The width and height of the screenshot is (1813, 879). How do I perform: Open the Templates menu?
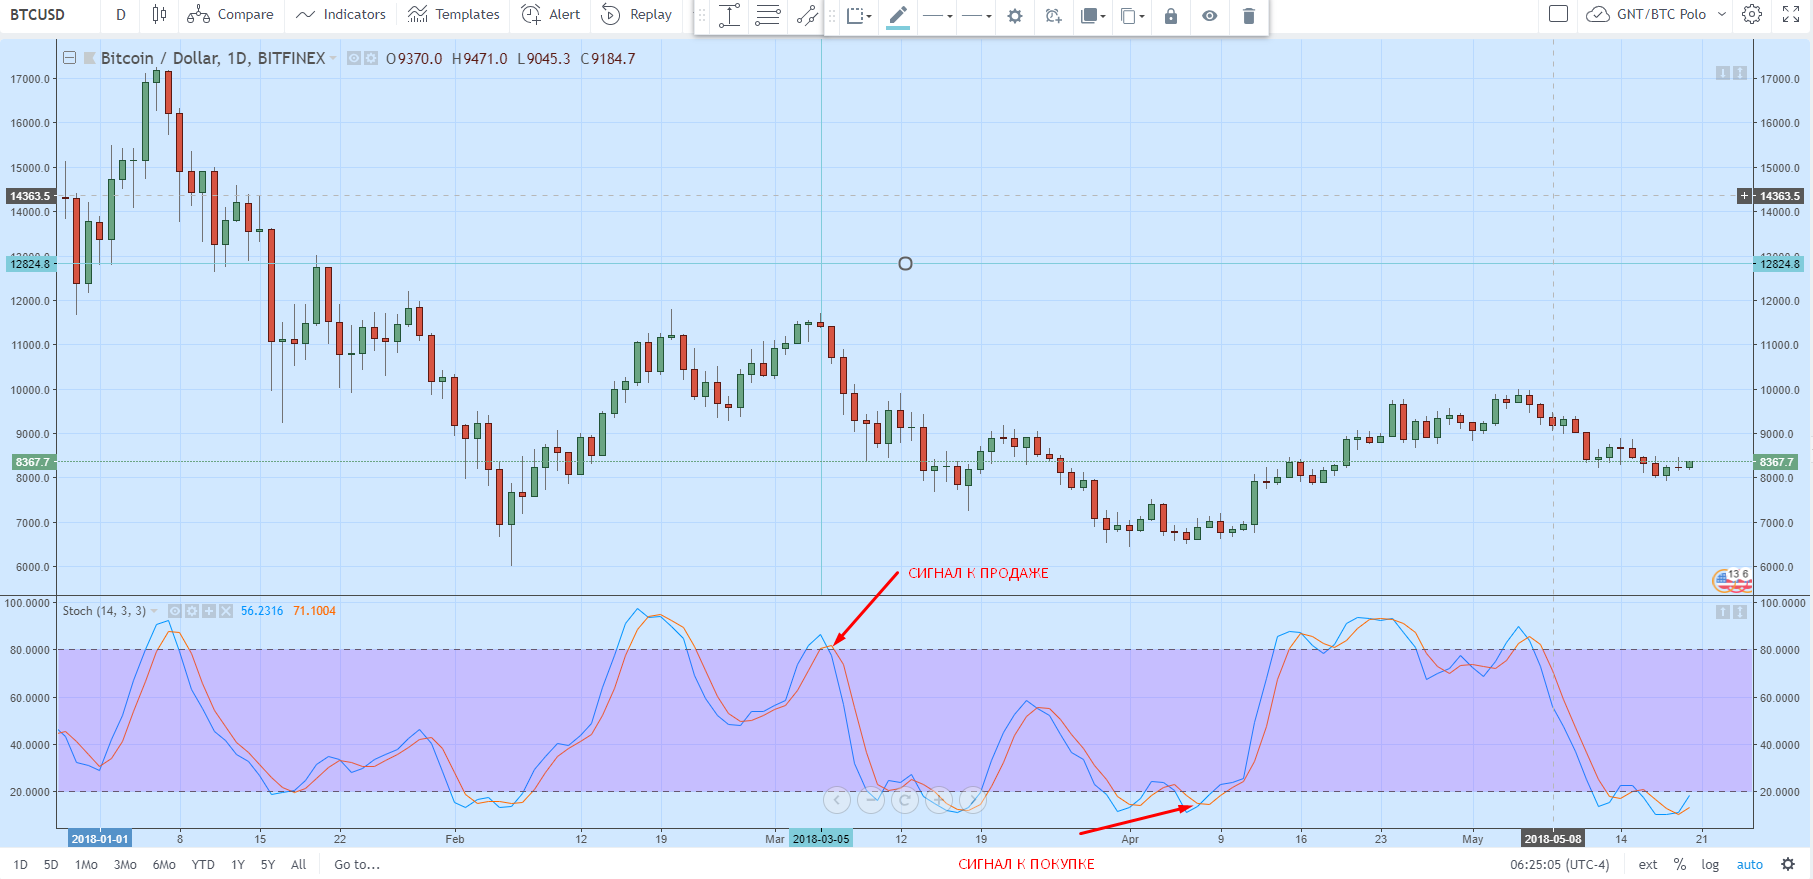pyautogui.click(x=454, y=14)
